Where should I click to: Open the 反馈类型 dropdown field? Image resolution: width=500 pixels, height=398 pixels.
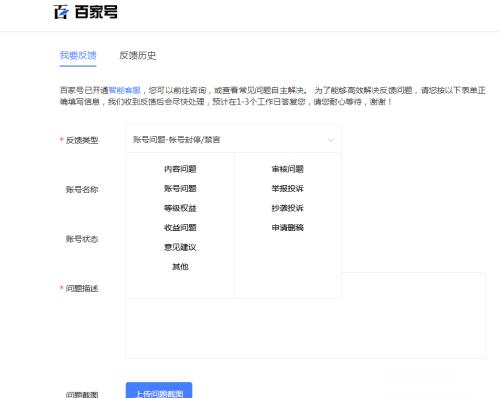(234, 140)
